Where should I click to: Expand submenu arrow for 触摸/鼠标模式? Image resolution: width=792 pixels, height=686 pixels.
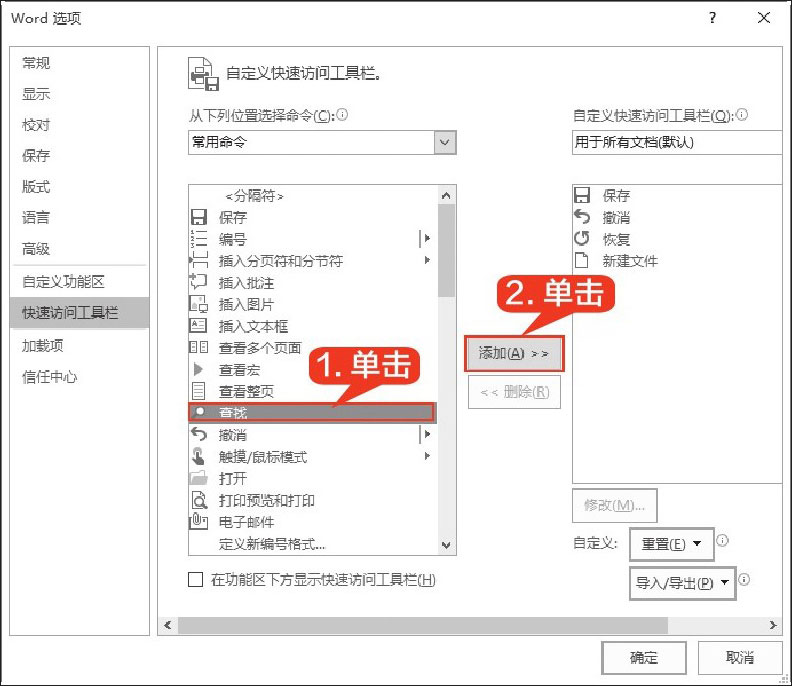coord(427,456)
